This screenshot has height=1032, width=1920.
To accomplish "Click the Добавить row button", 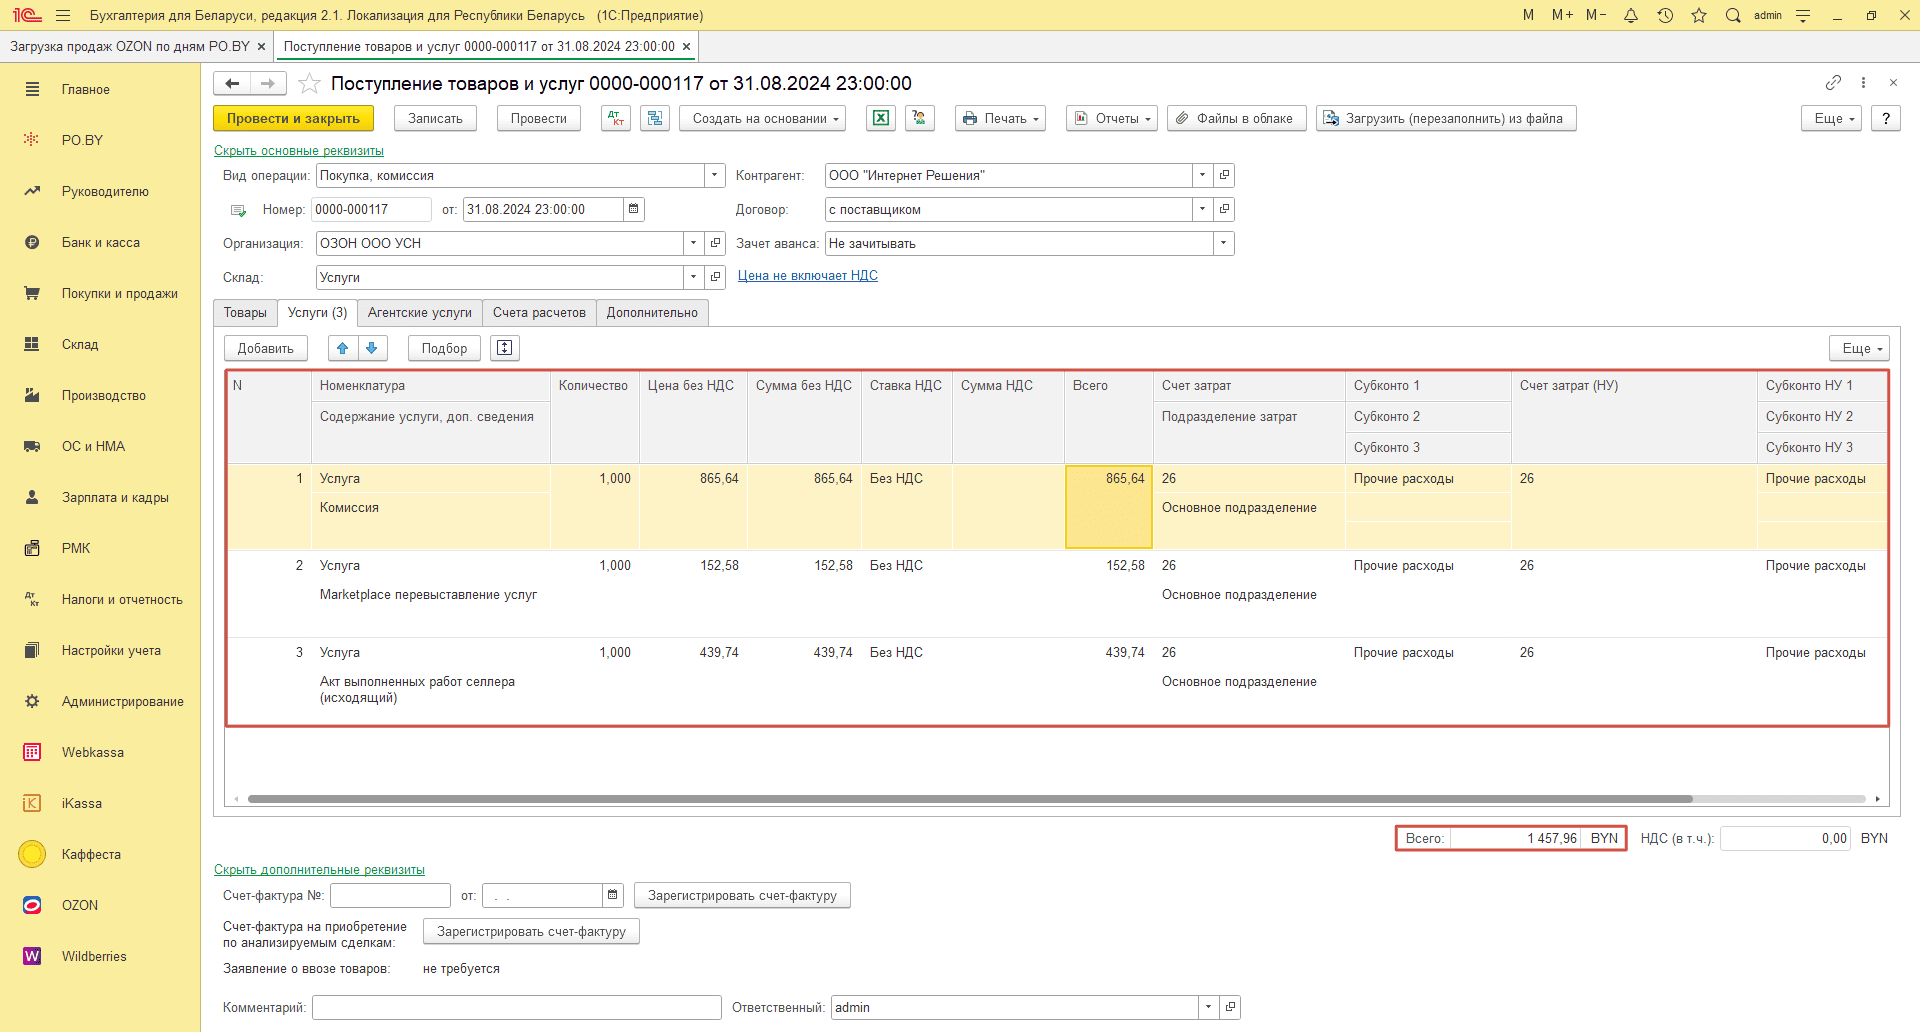I will [x=266, y=348].
